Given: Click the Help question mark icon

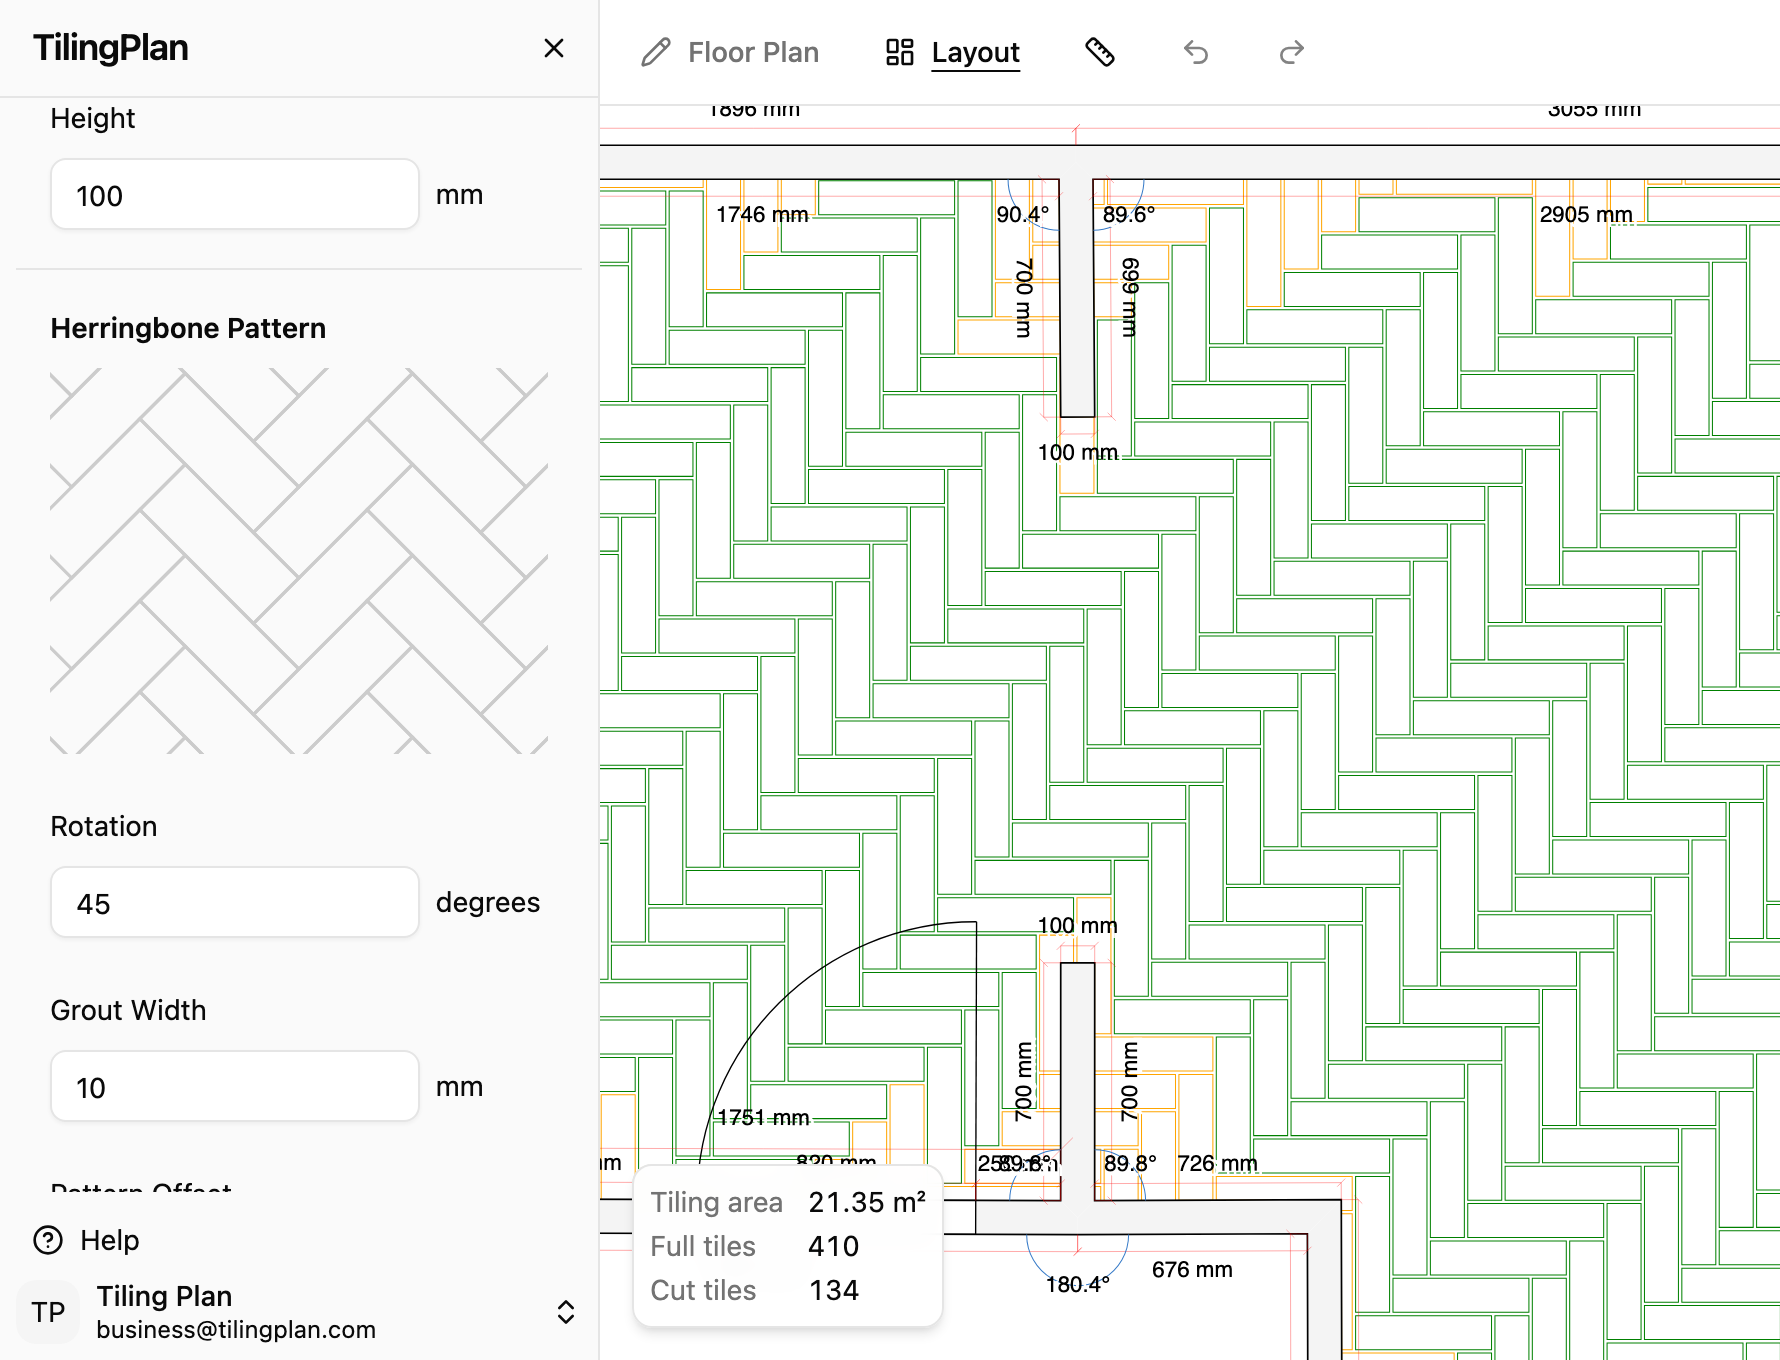Looking at the screenshot, I should [48, 1240].
